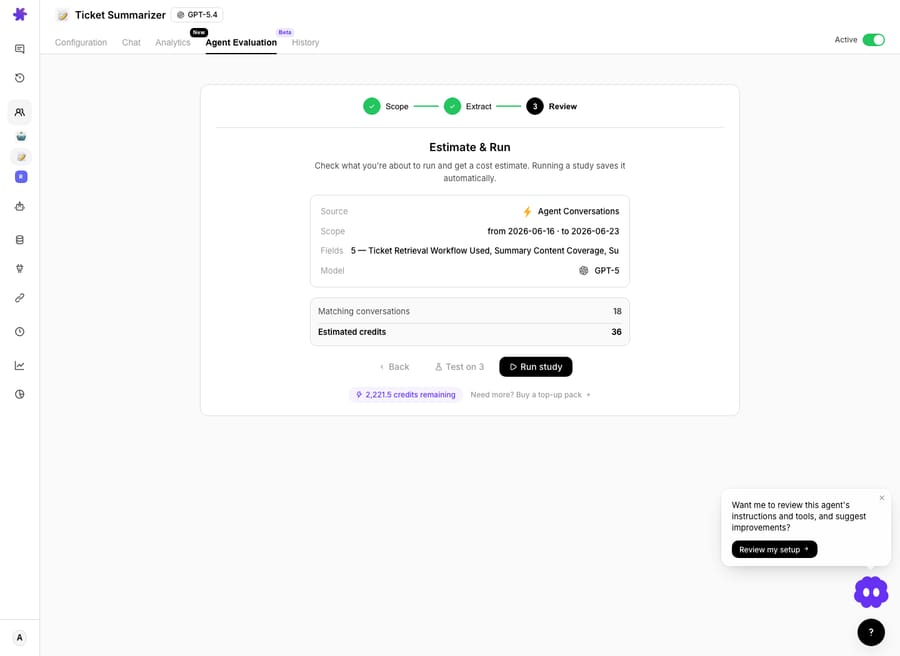Viewport: 900px width, 656px height.
Task: Open the plug integrations sidebar icon
Action: [20, 269]
